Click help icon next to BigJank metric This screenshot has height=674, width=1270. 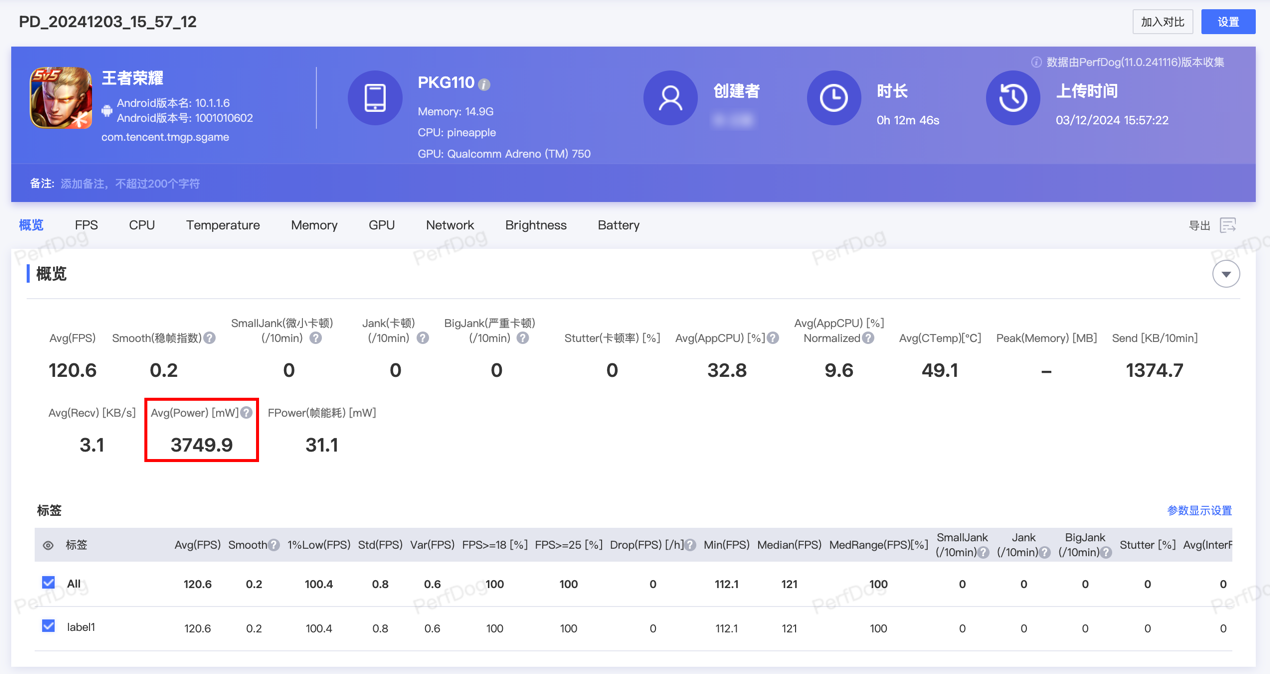[523, 338]
